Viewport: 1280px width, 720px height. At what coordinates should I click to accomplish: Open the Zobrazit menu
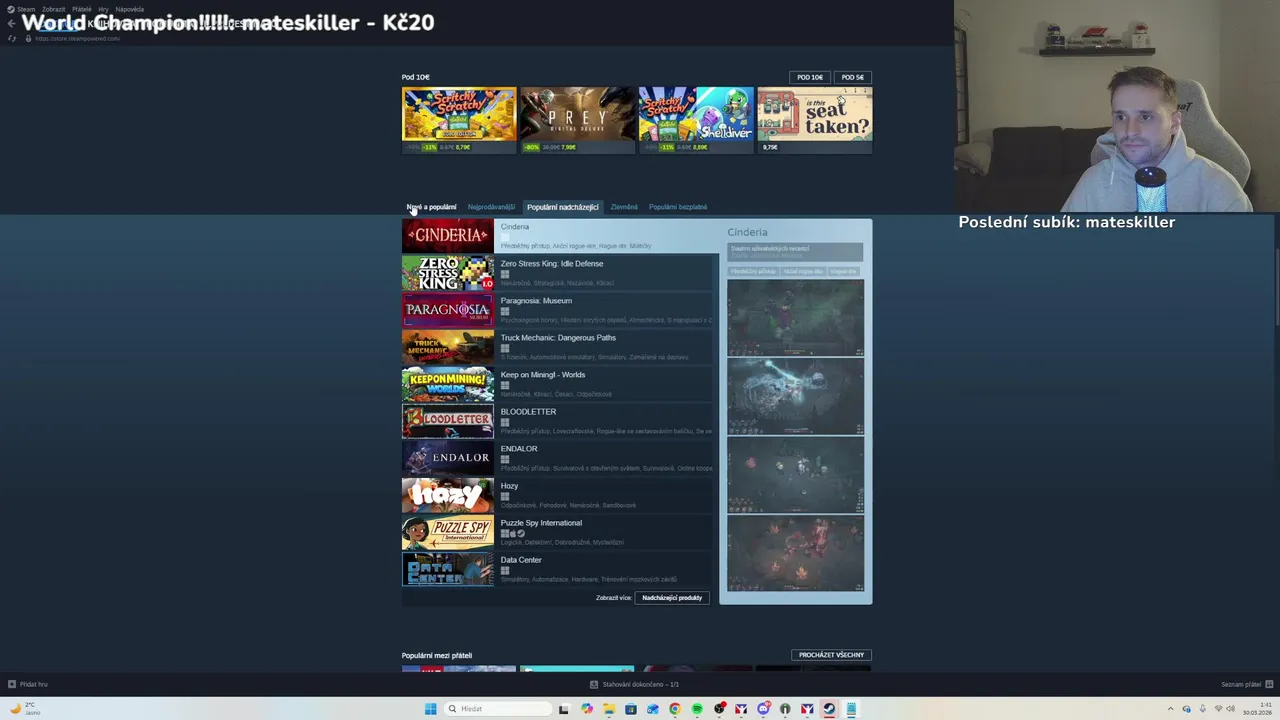click(x=54, y=9)
